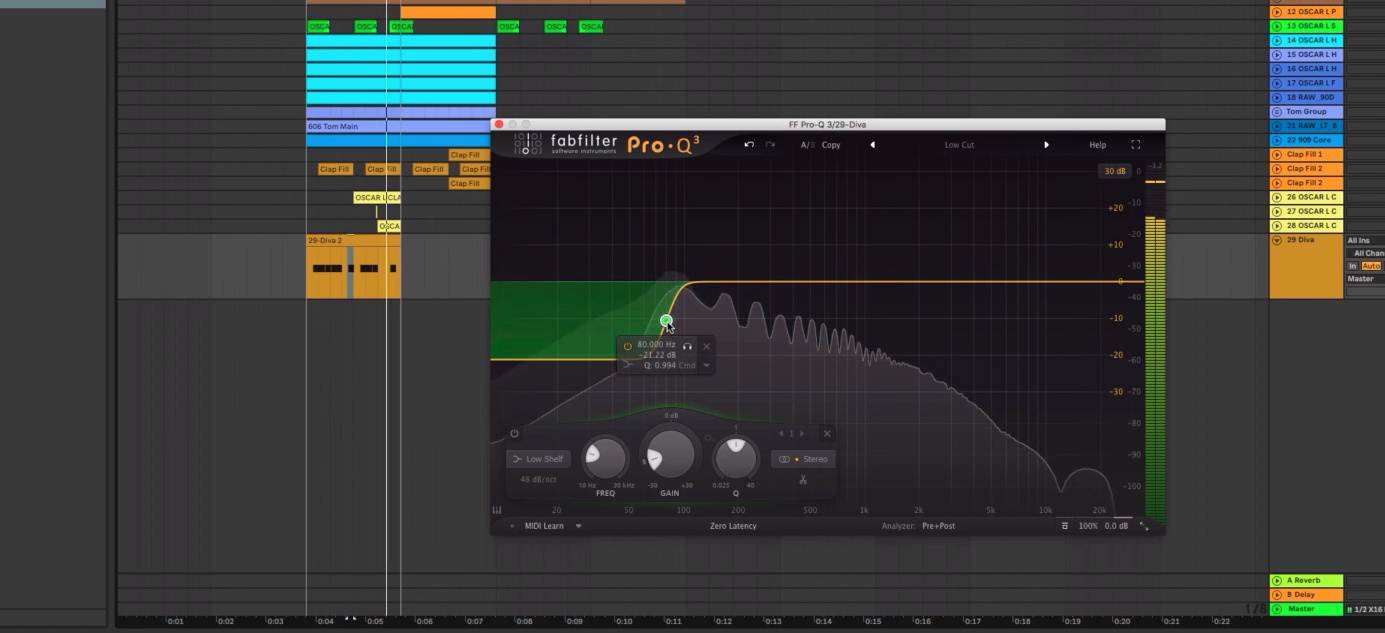Load the next preset with the right arrow
This screenshot has width=1385, height=633.
point(1047,145)
